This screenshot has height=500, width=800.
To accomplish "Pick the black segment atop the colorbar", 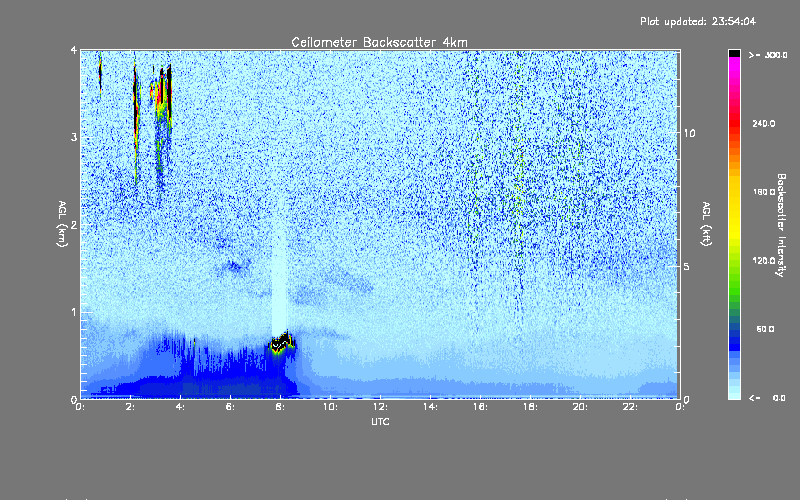I will point(734,53).
